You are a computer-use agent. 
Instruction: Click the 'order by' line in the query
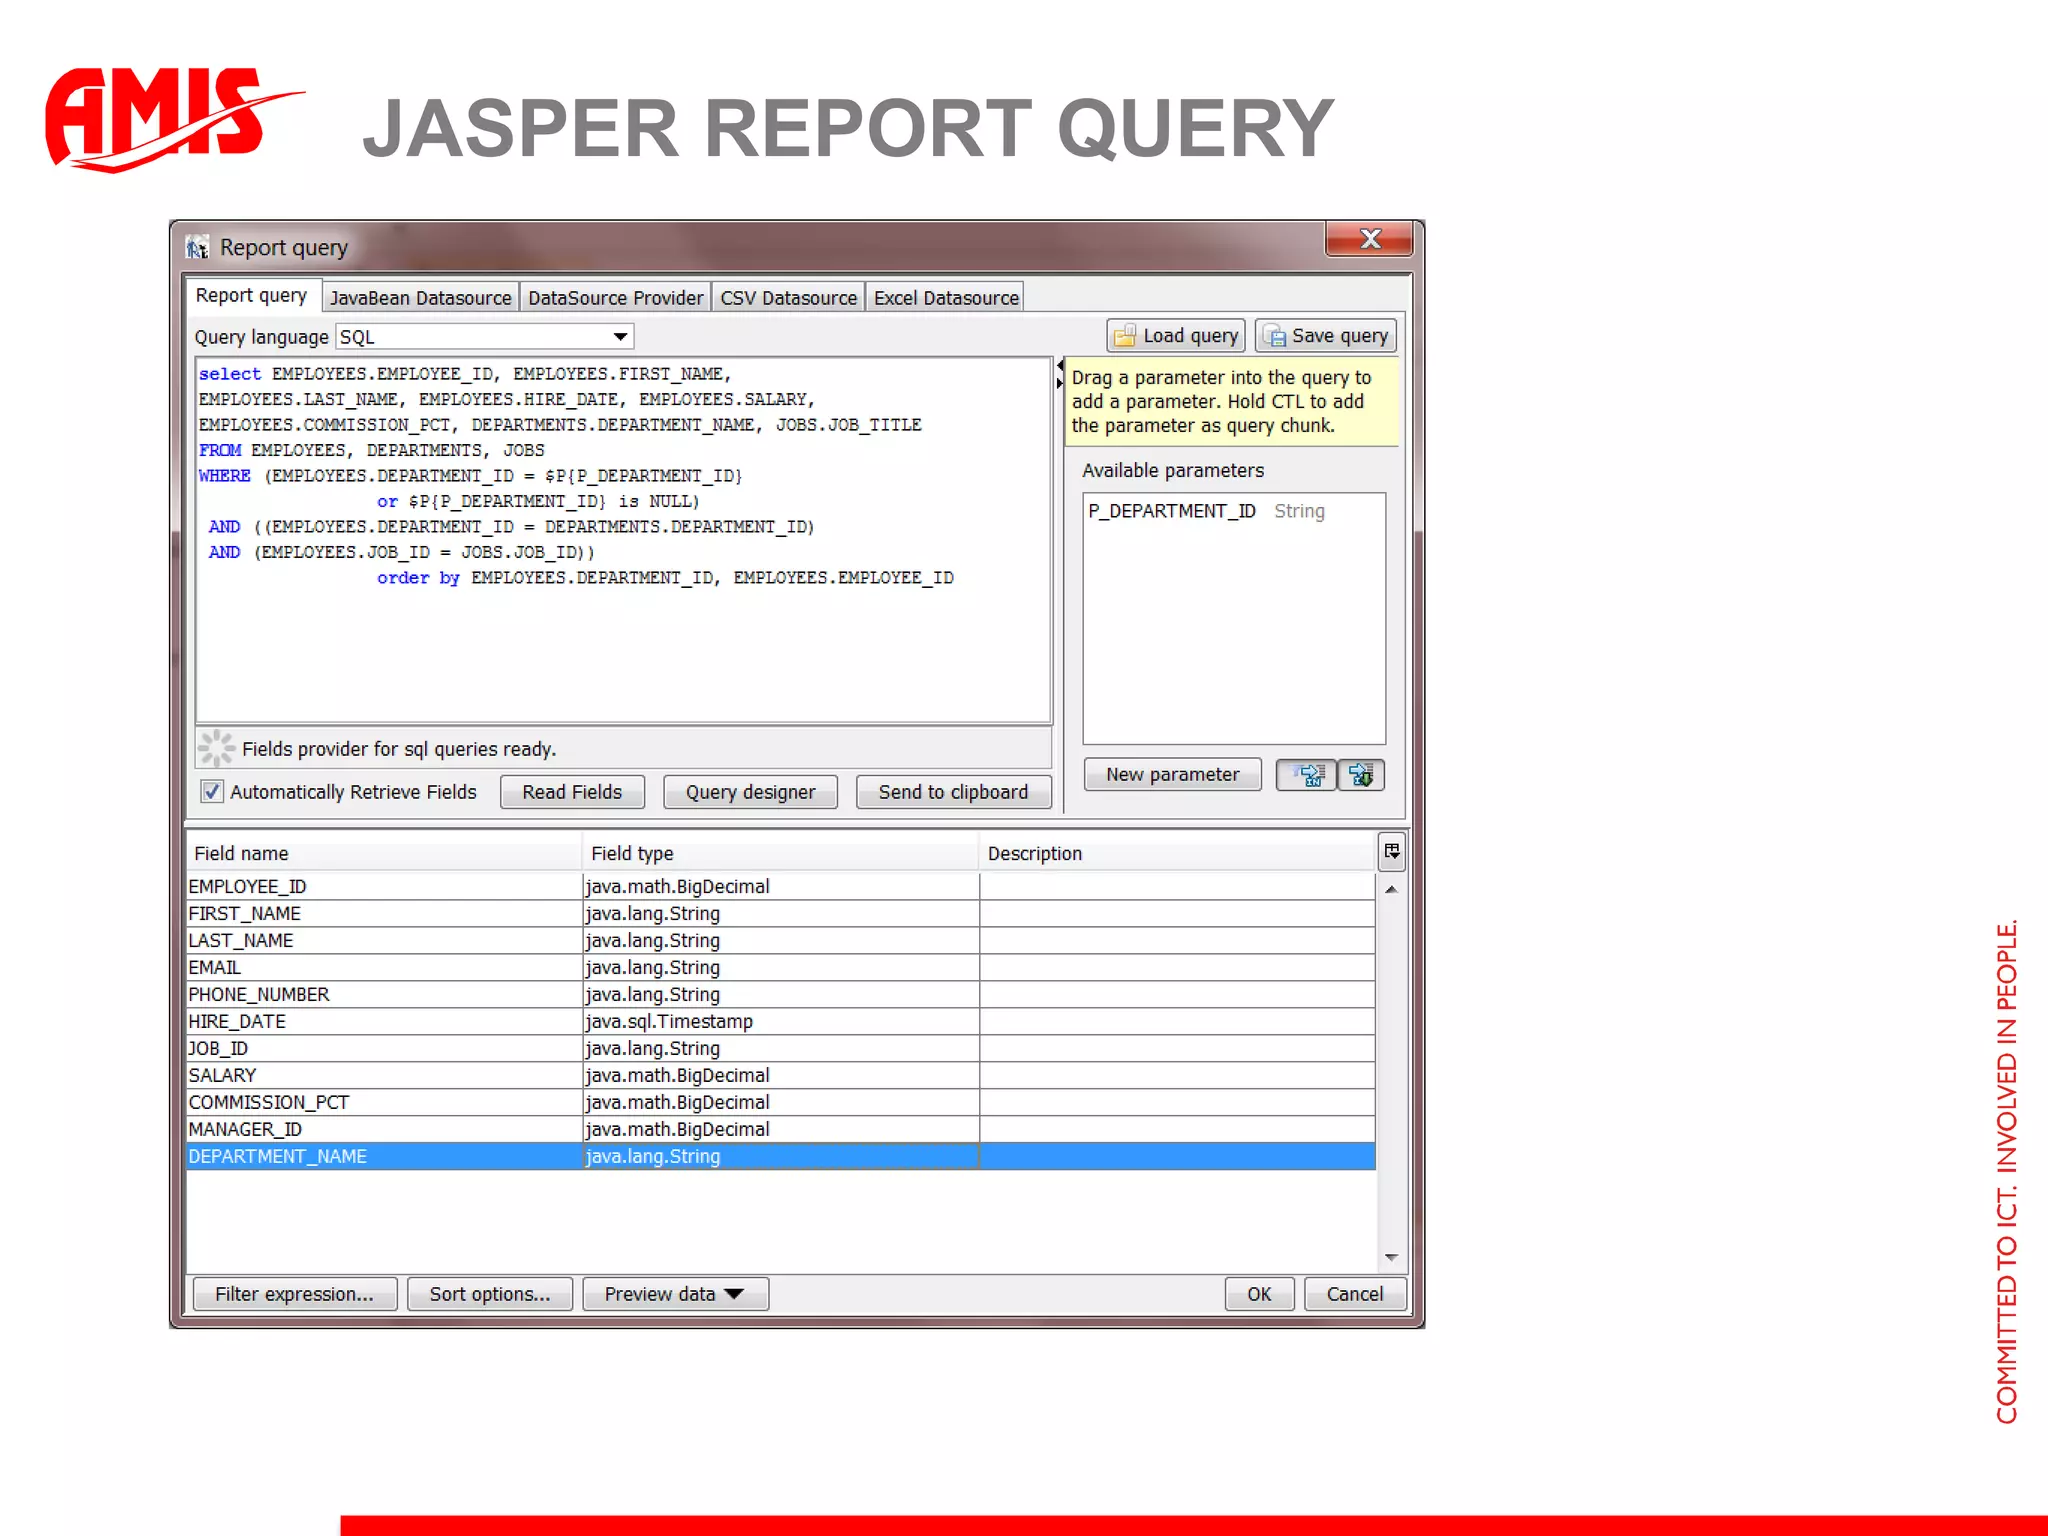pos(665,578)
